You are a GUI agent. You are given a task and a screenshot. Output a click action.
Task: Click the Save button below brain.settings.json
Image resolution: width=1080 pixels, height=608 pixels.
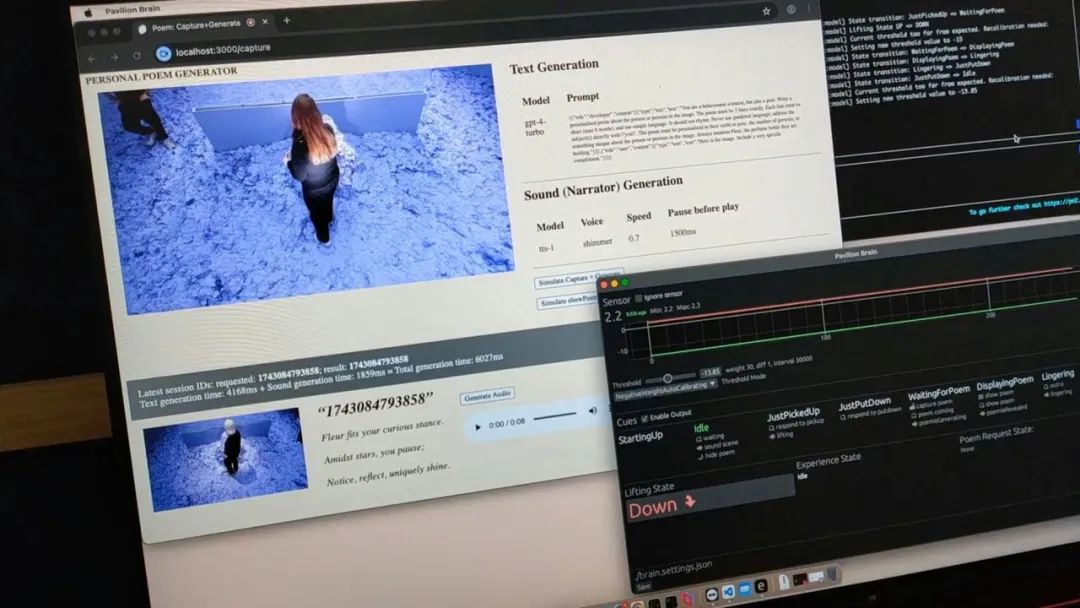tap(643, 587)
